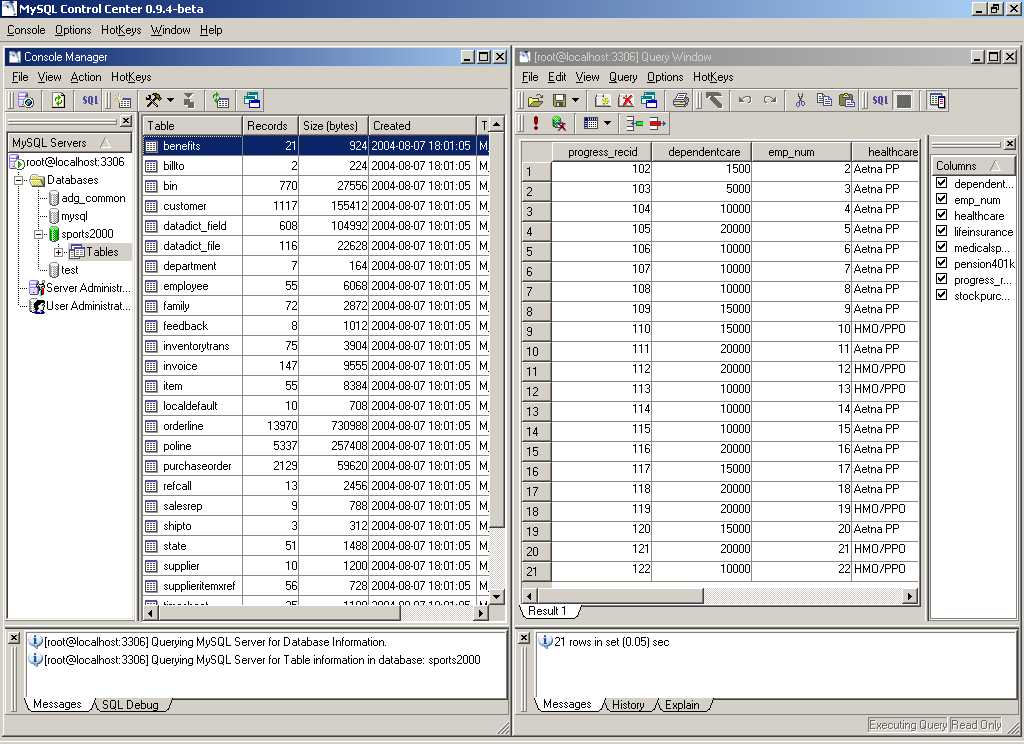
Task: Sort tables by the Size (bytes) header
Action: click(x=333, y=125)
